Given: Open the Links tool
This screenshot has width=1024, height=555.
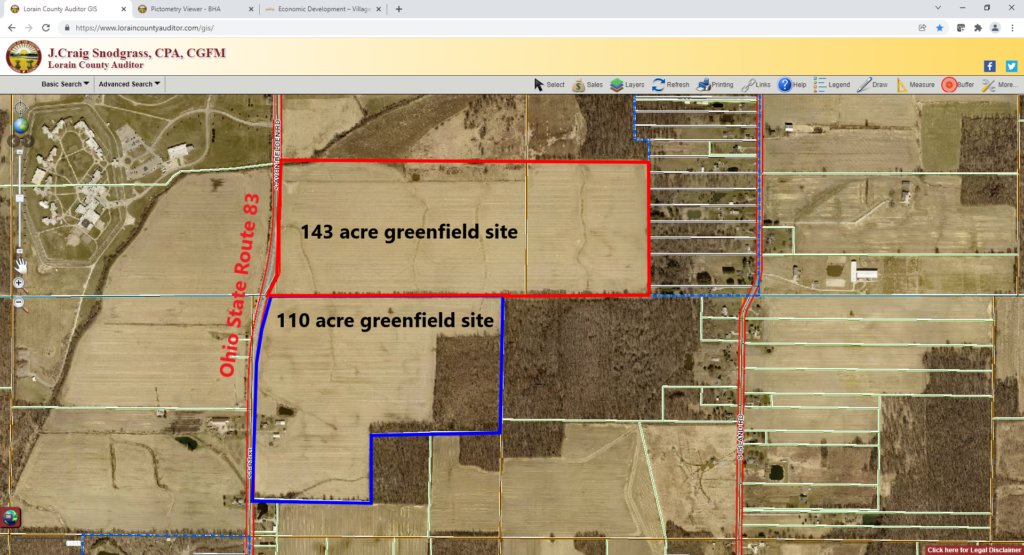Looking at the screenshot, I should point(756,85).
